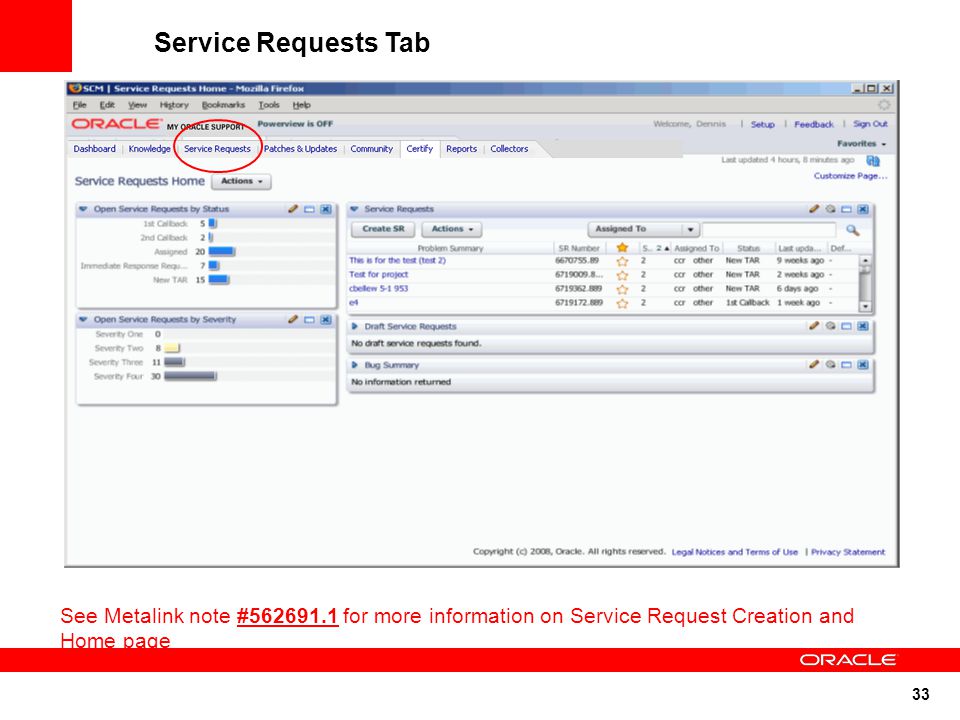Close the Open Service Requests by Status panel
This screenshot has height=720, width=960.
pos(326,209)
